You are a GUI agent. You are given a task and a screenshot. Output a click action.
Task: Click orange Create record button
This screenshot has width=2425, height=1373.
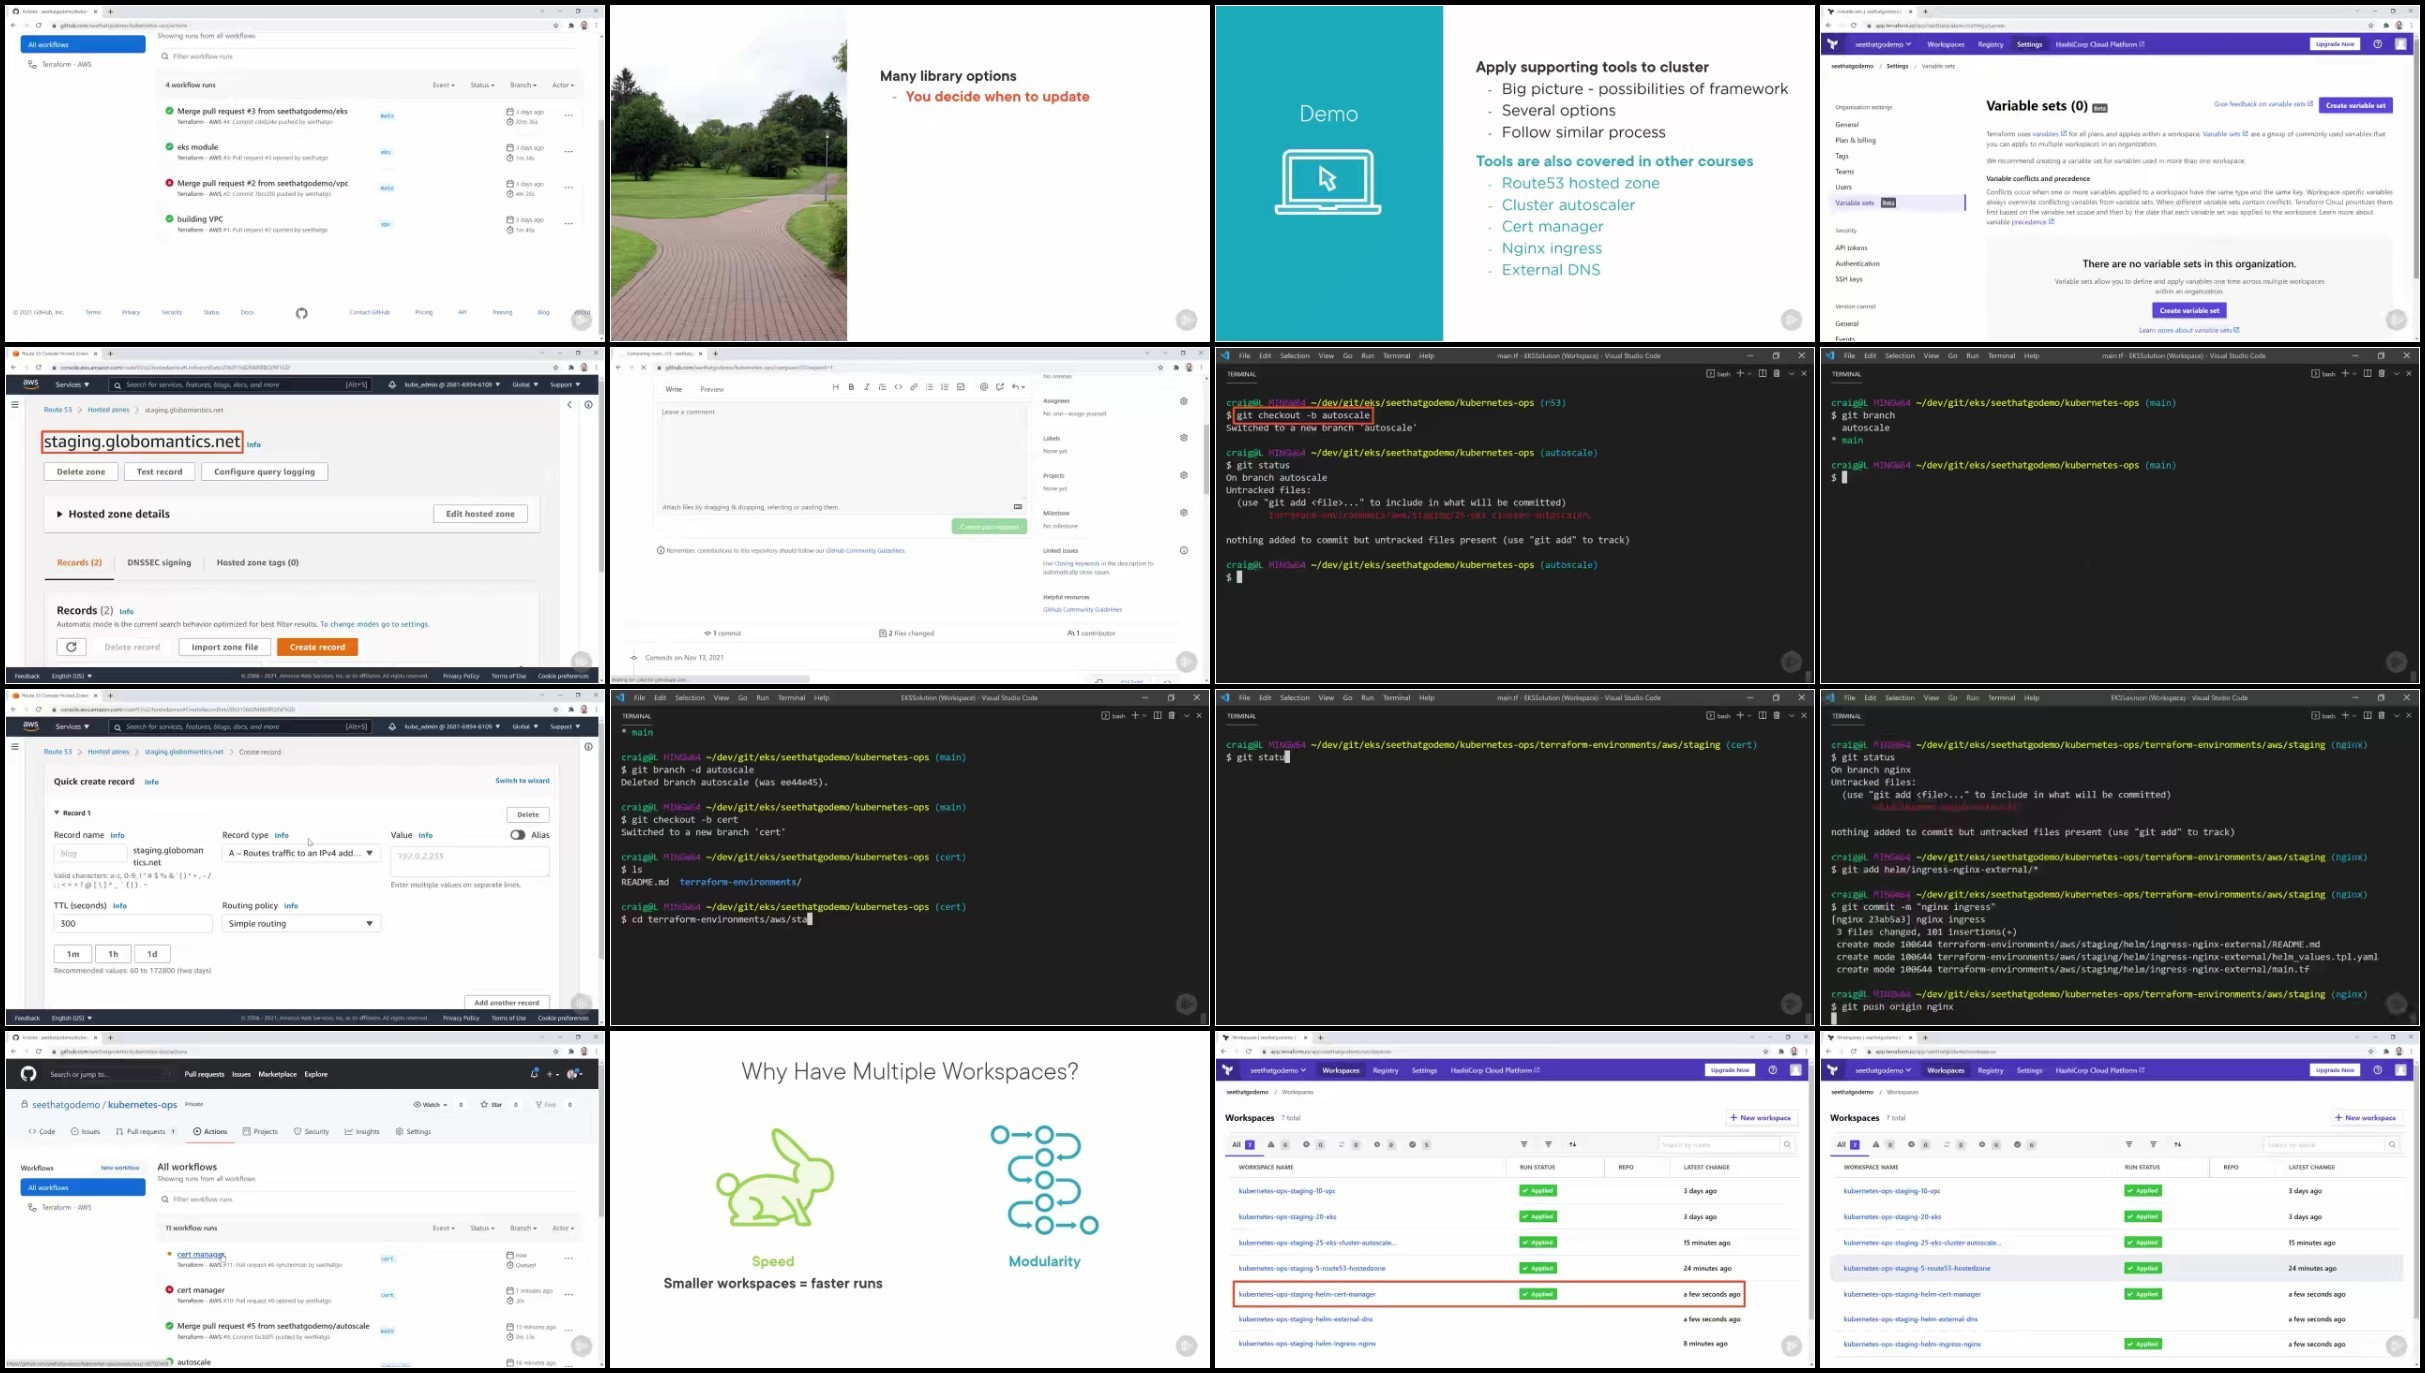pyautogui.click(x=317, y=647)
